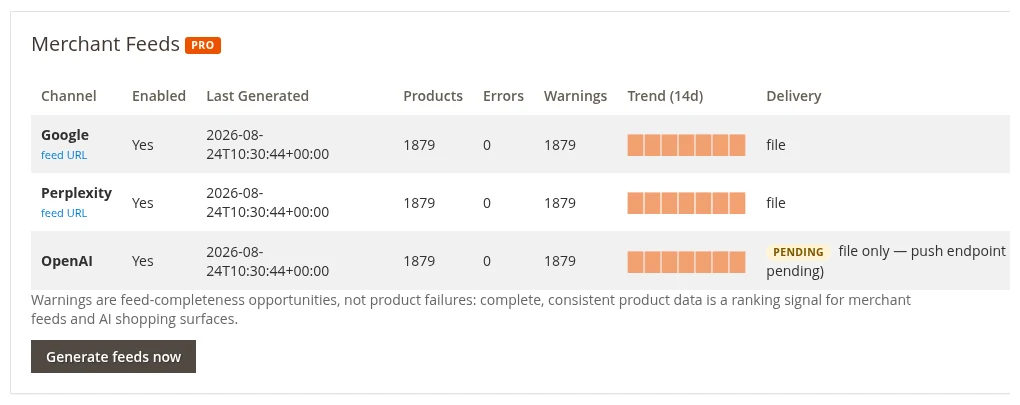
Task: Click the Trend (14d) column header
Action: point(665,96)
